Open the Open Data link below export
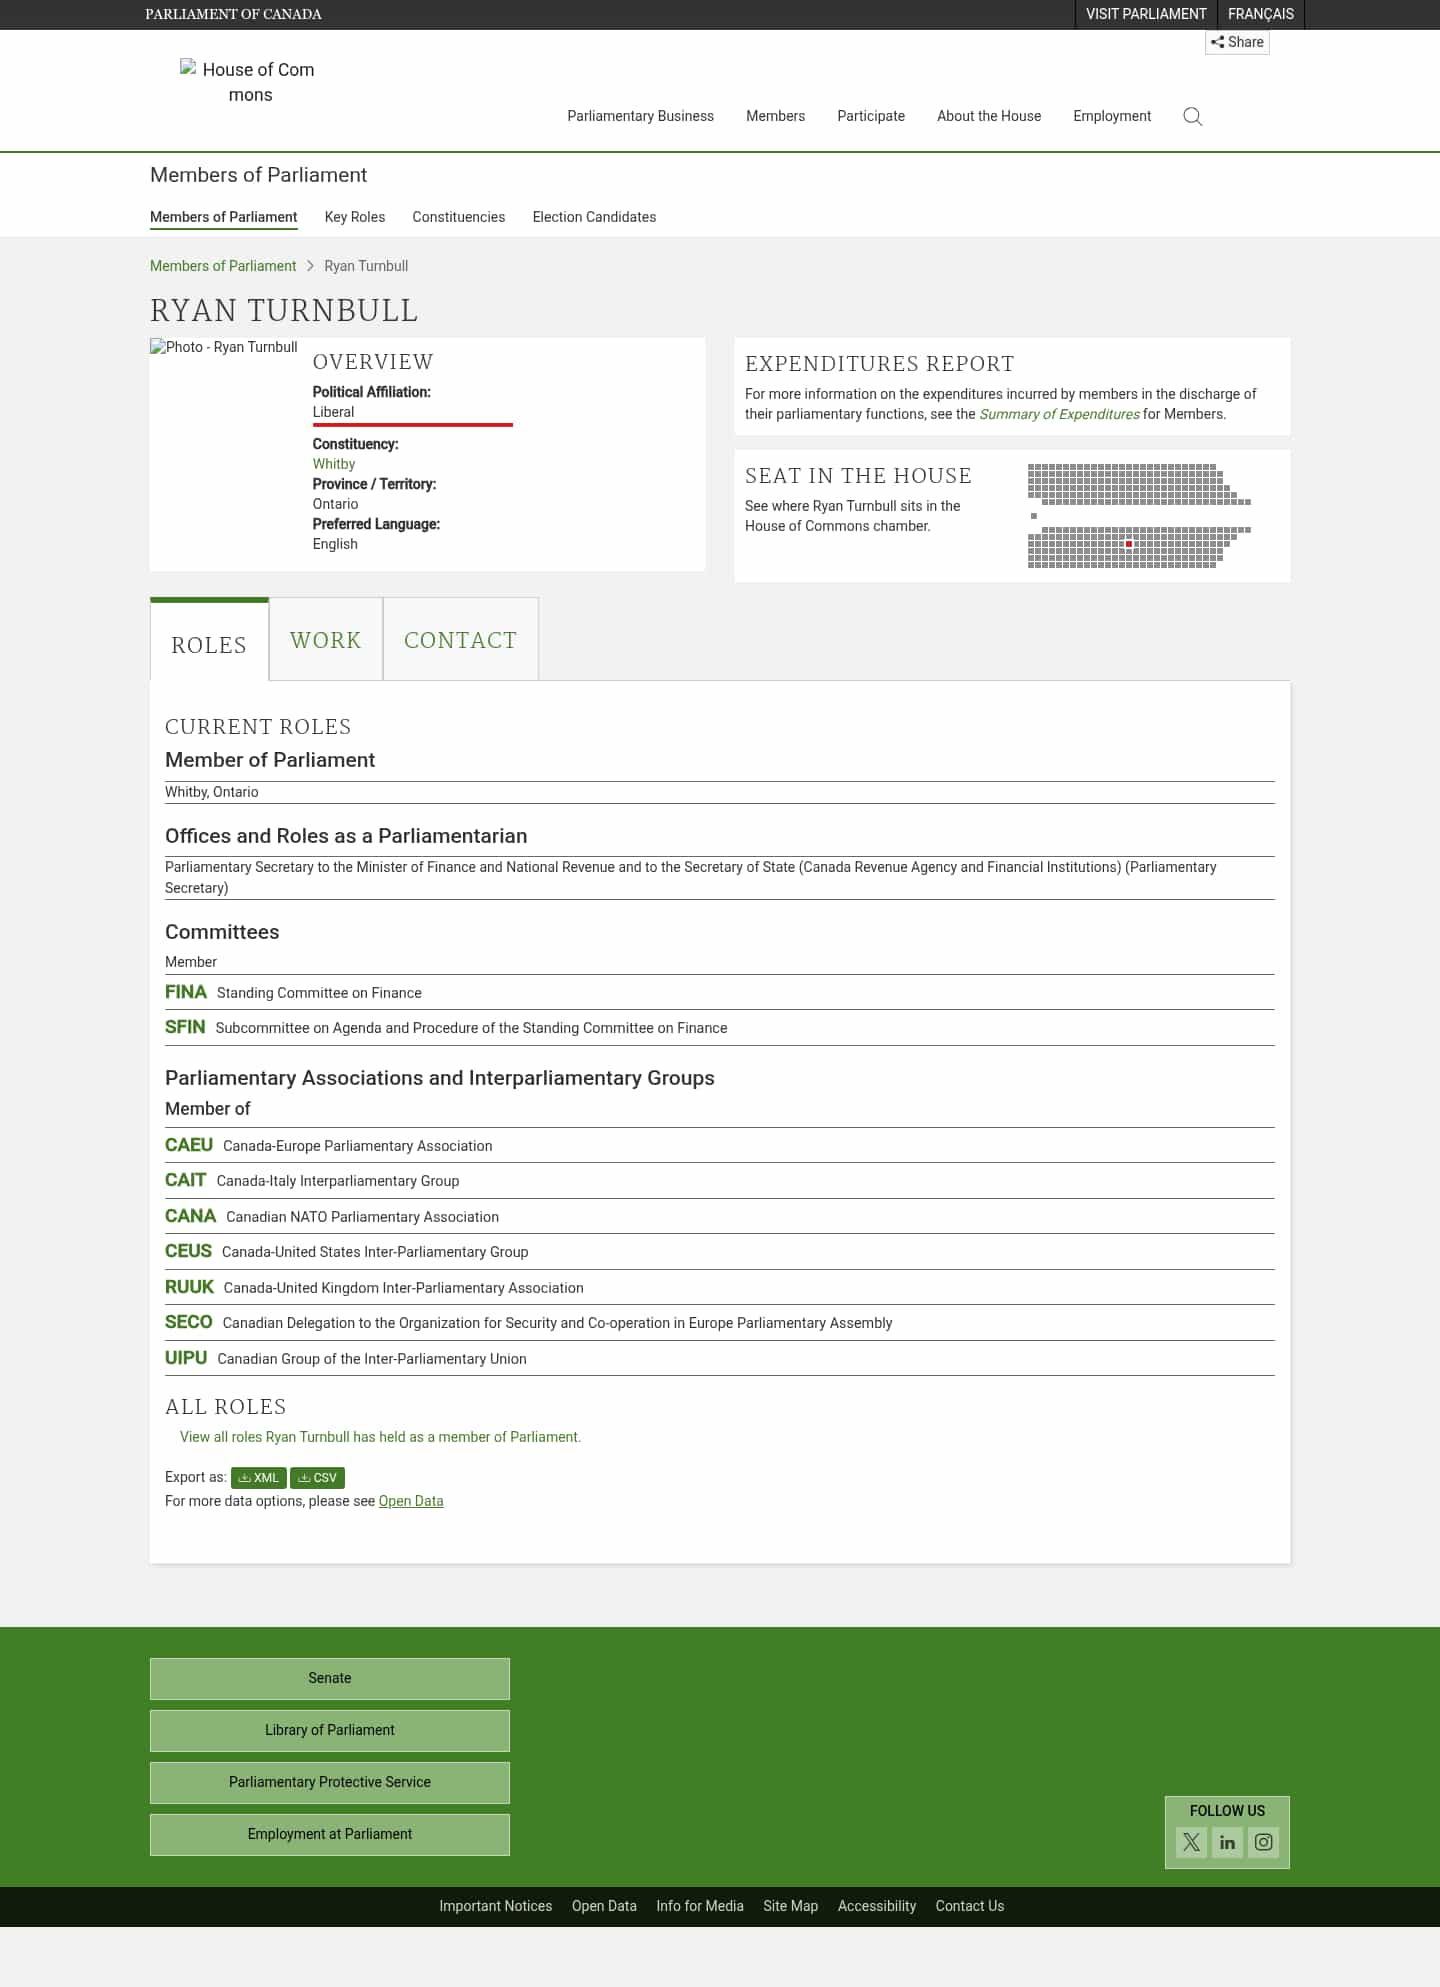 coord(411,1501)
